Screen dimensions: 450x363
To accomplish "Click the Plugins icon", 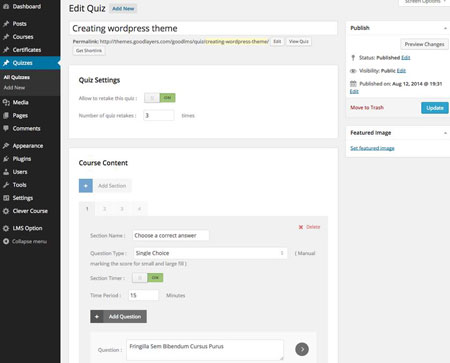I will click(6, 159).
